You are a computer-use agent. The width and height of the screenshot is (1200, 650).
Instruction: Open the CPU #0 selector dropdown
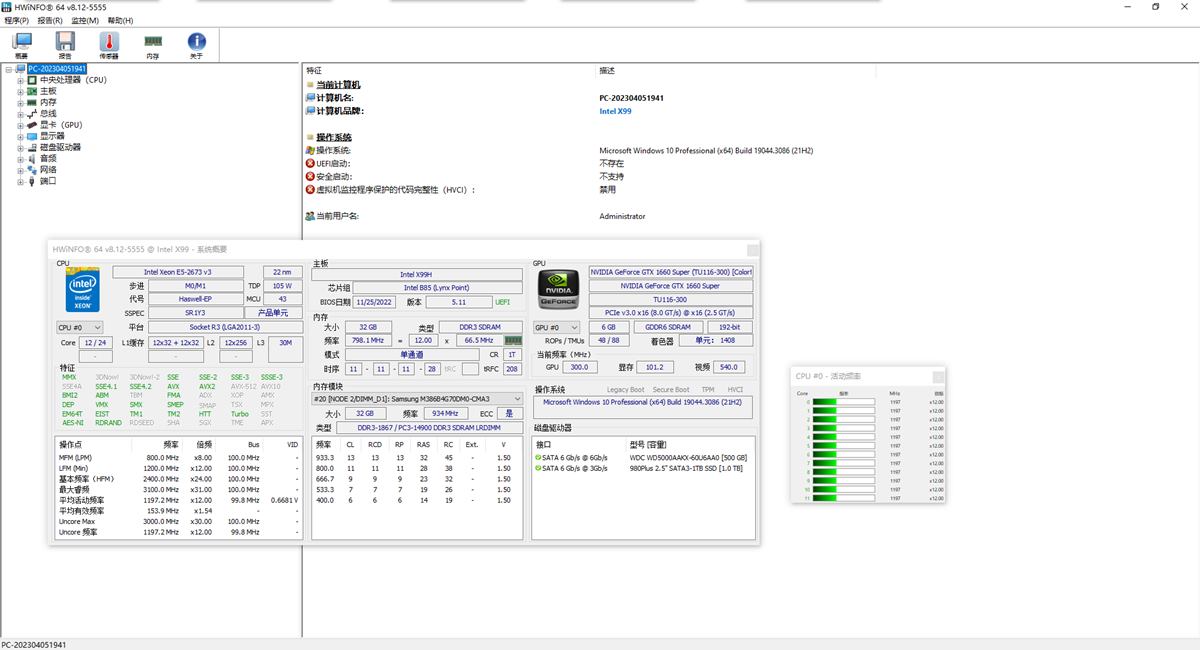pyautogui.click(x=80, y=327)
